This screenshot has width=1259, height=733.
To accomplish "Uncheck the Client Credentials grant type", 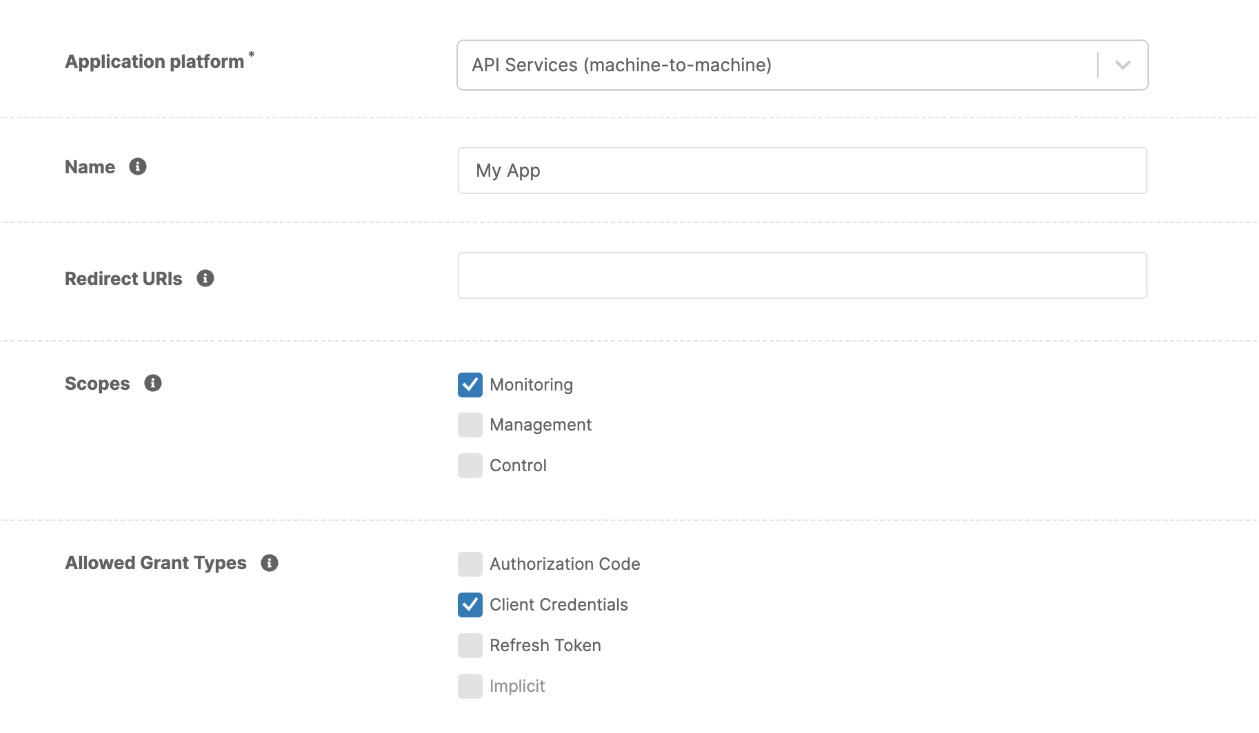I will pyautogui.click(x=470, y=604).
